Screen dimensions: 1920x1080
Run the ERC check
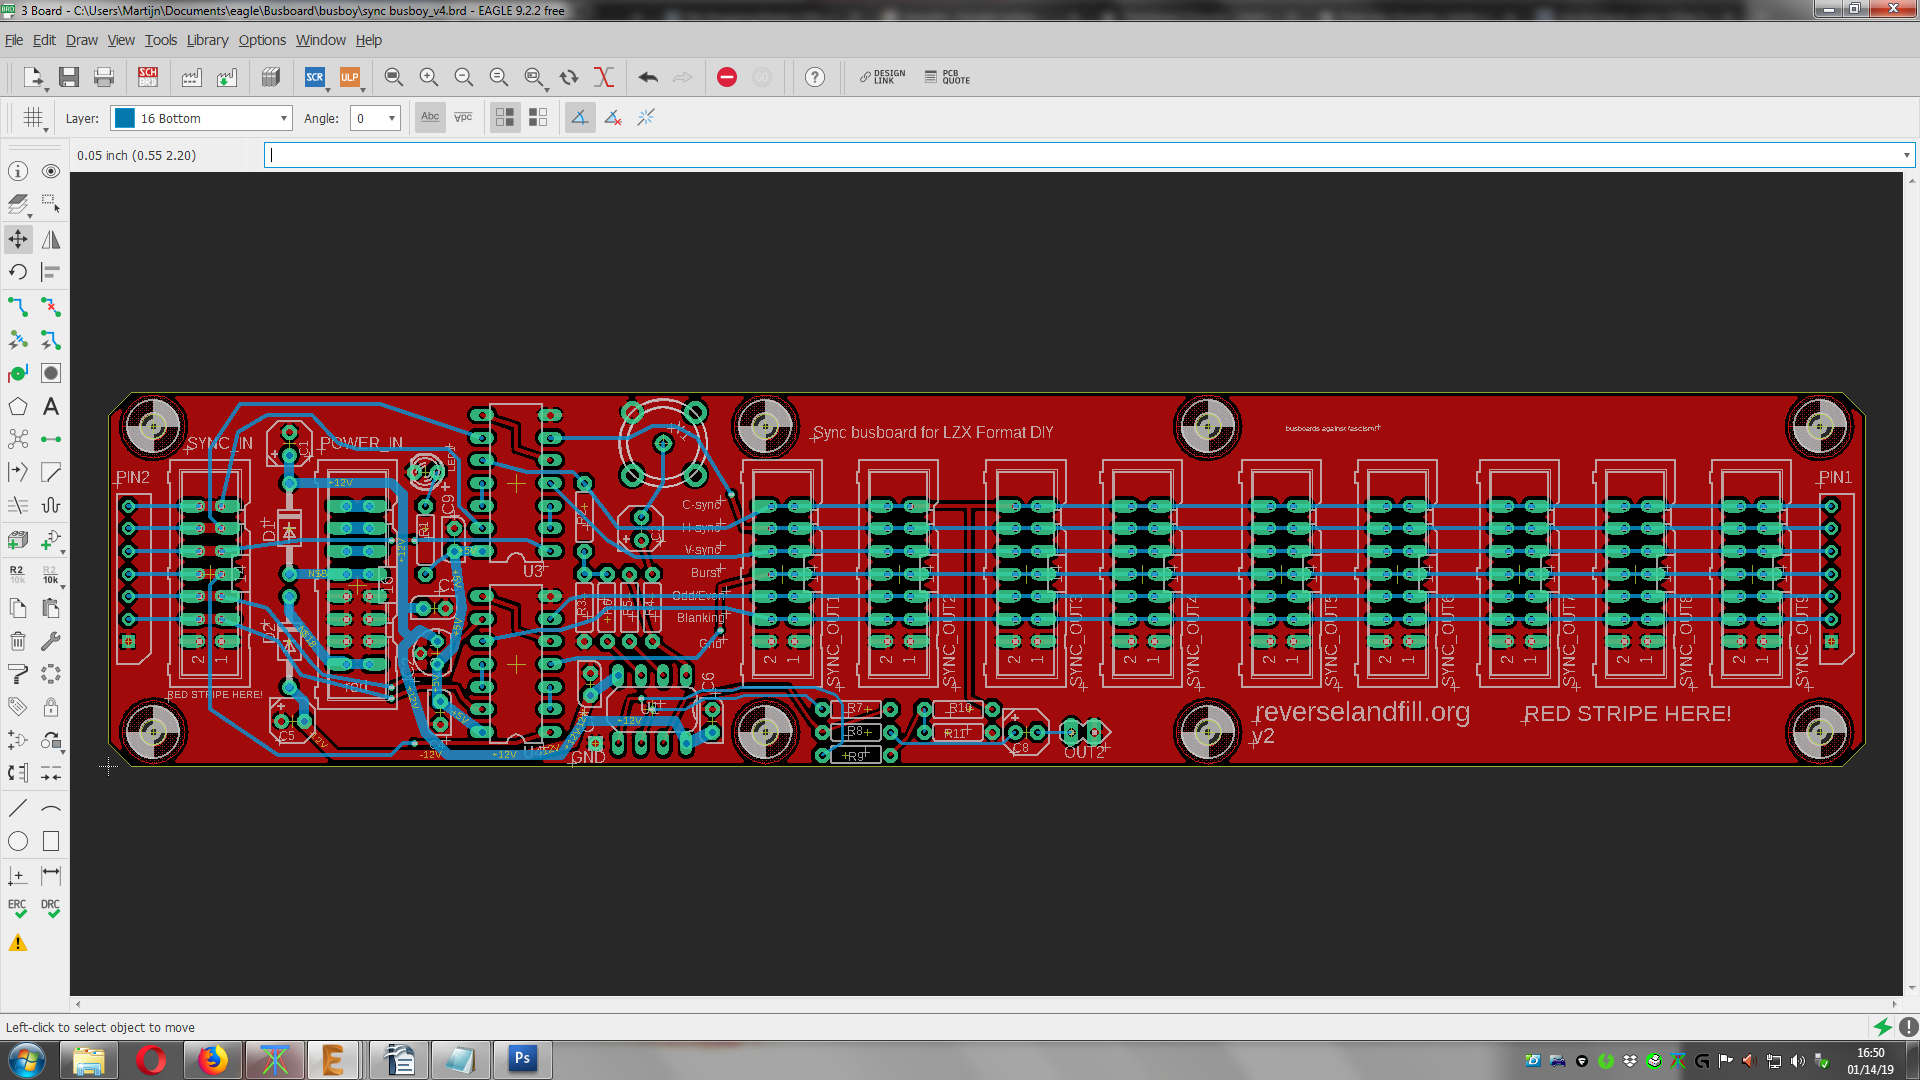point(18,908)
